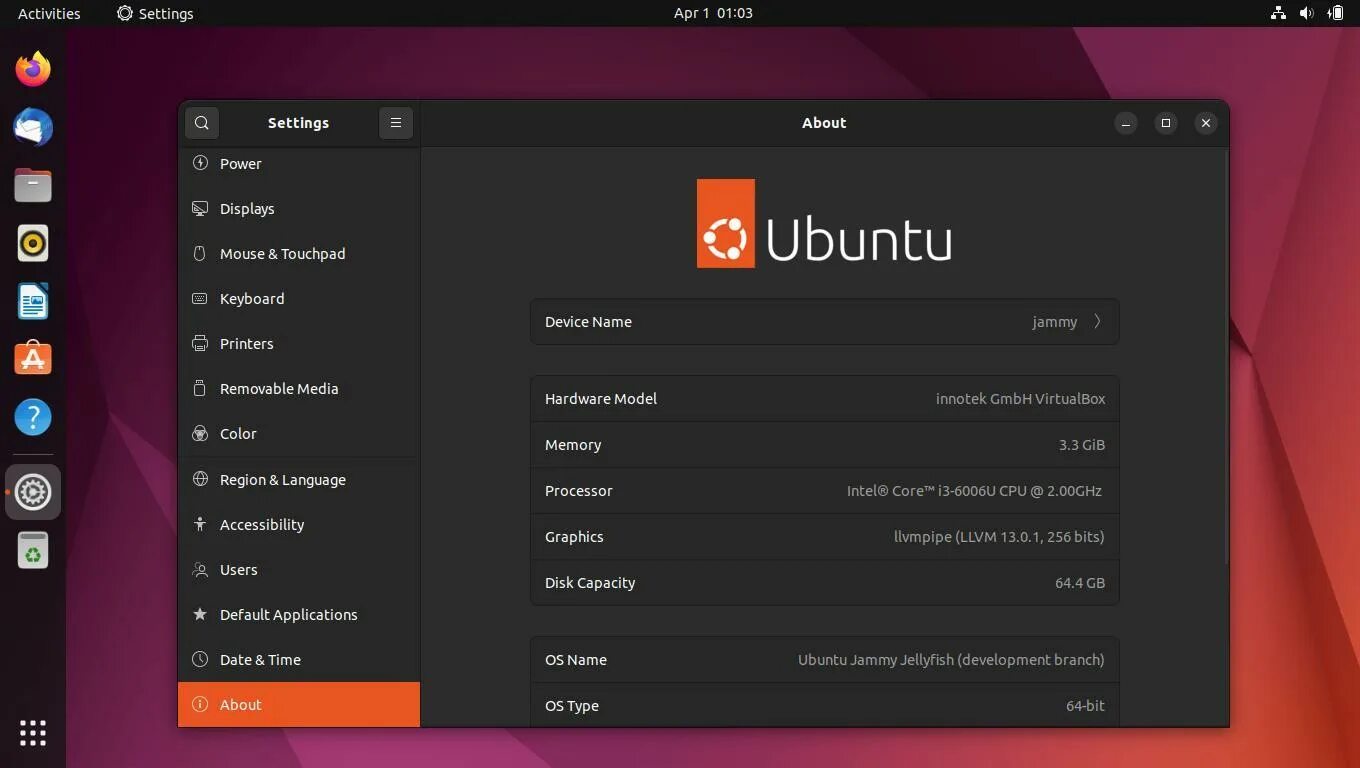The height and width of the screenshot is (768, 1360).
Task: Click the Power lightning icon in sidebar
Action: tap(200, 163)
